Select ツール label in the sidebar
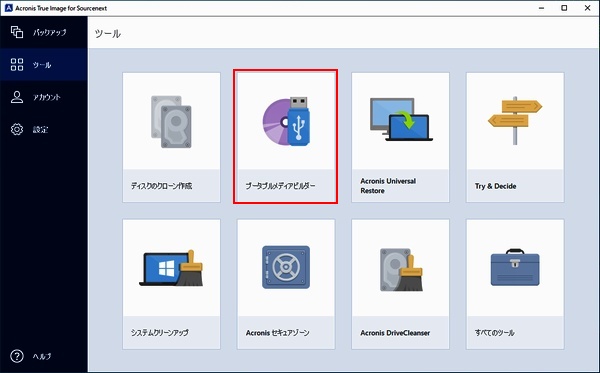Viewport: 600px width, 373px height. (42, 65)
